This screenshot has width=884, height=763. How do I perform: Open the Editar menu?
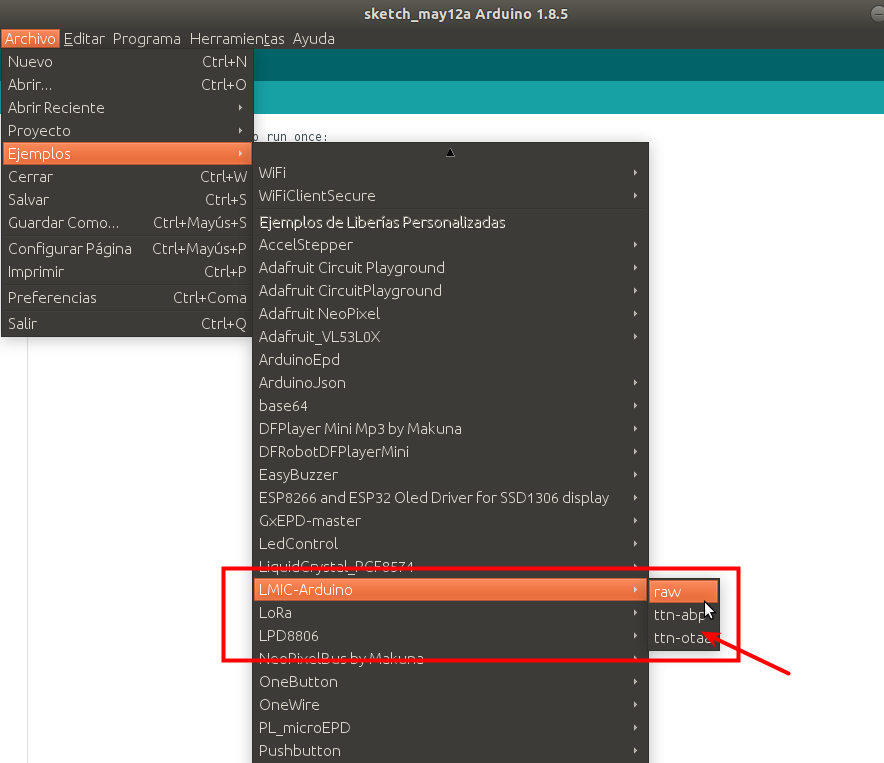click(x=84, y=38)
